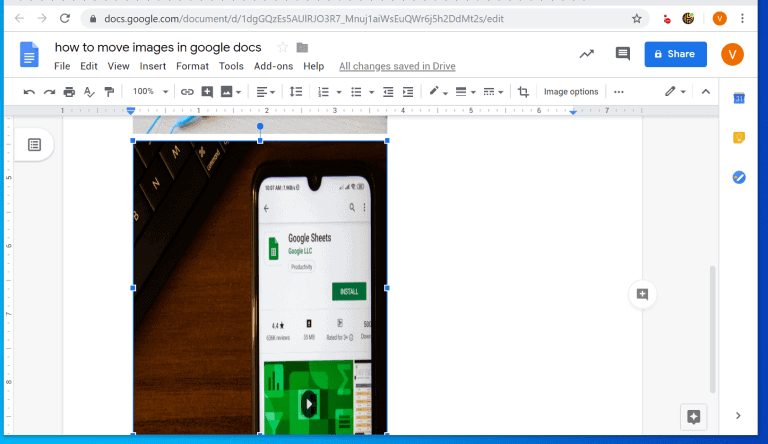Click the Redo icon
Screen dimensions: 768x444
[49, 92]
